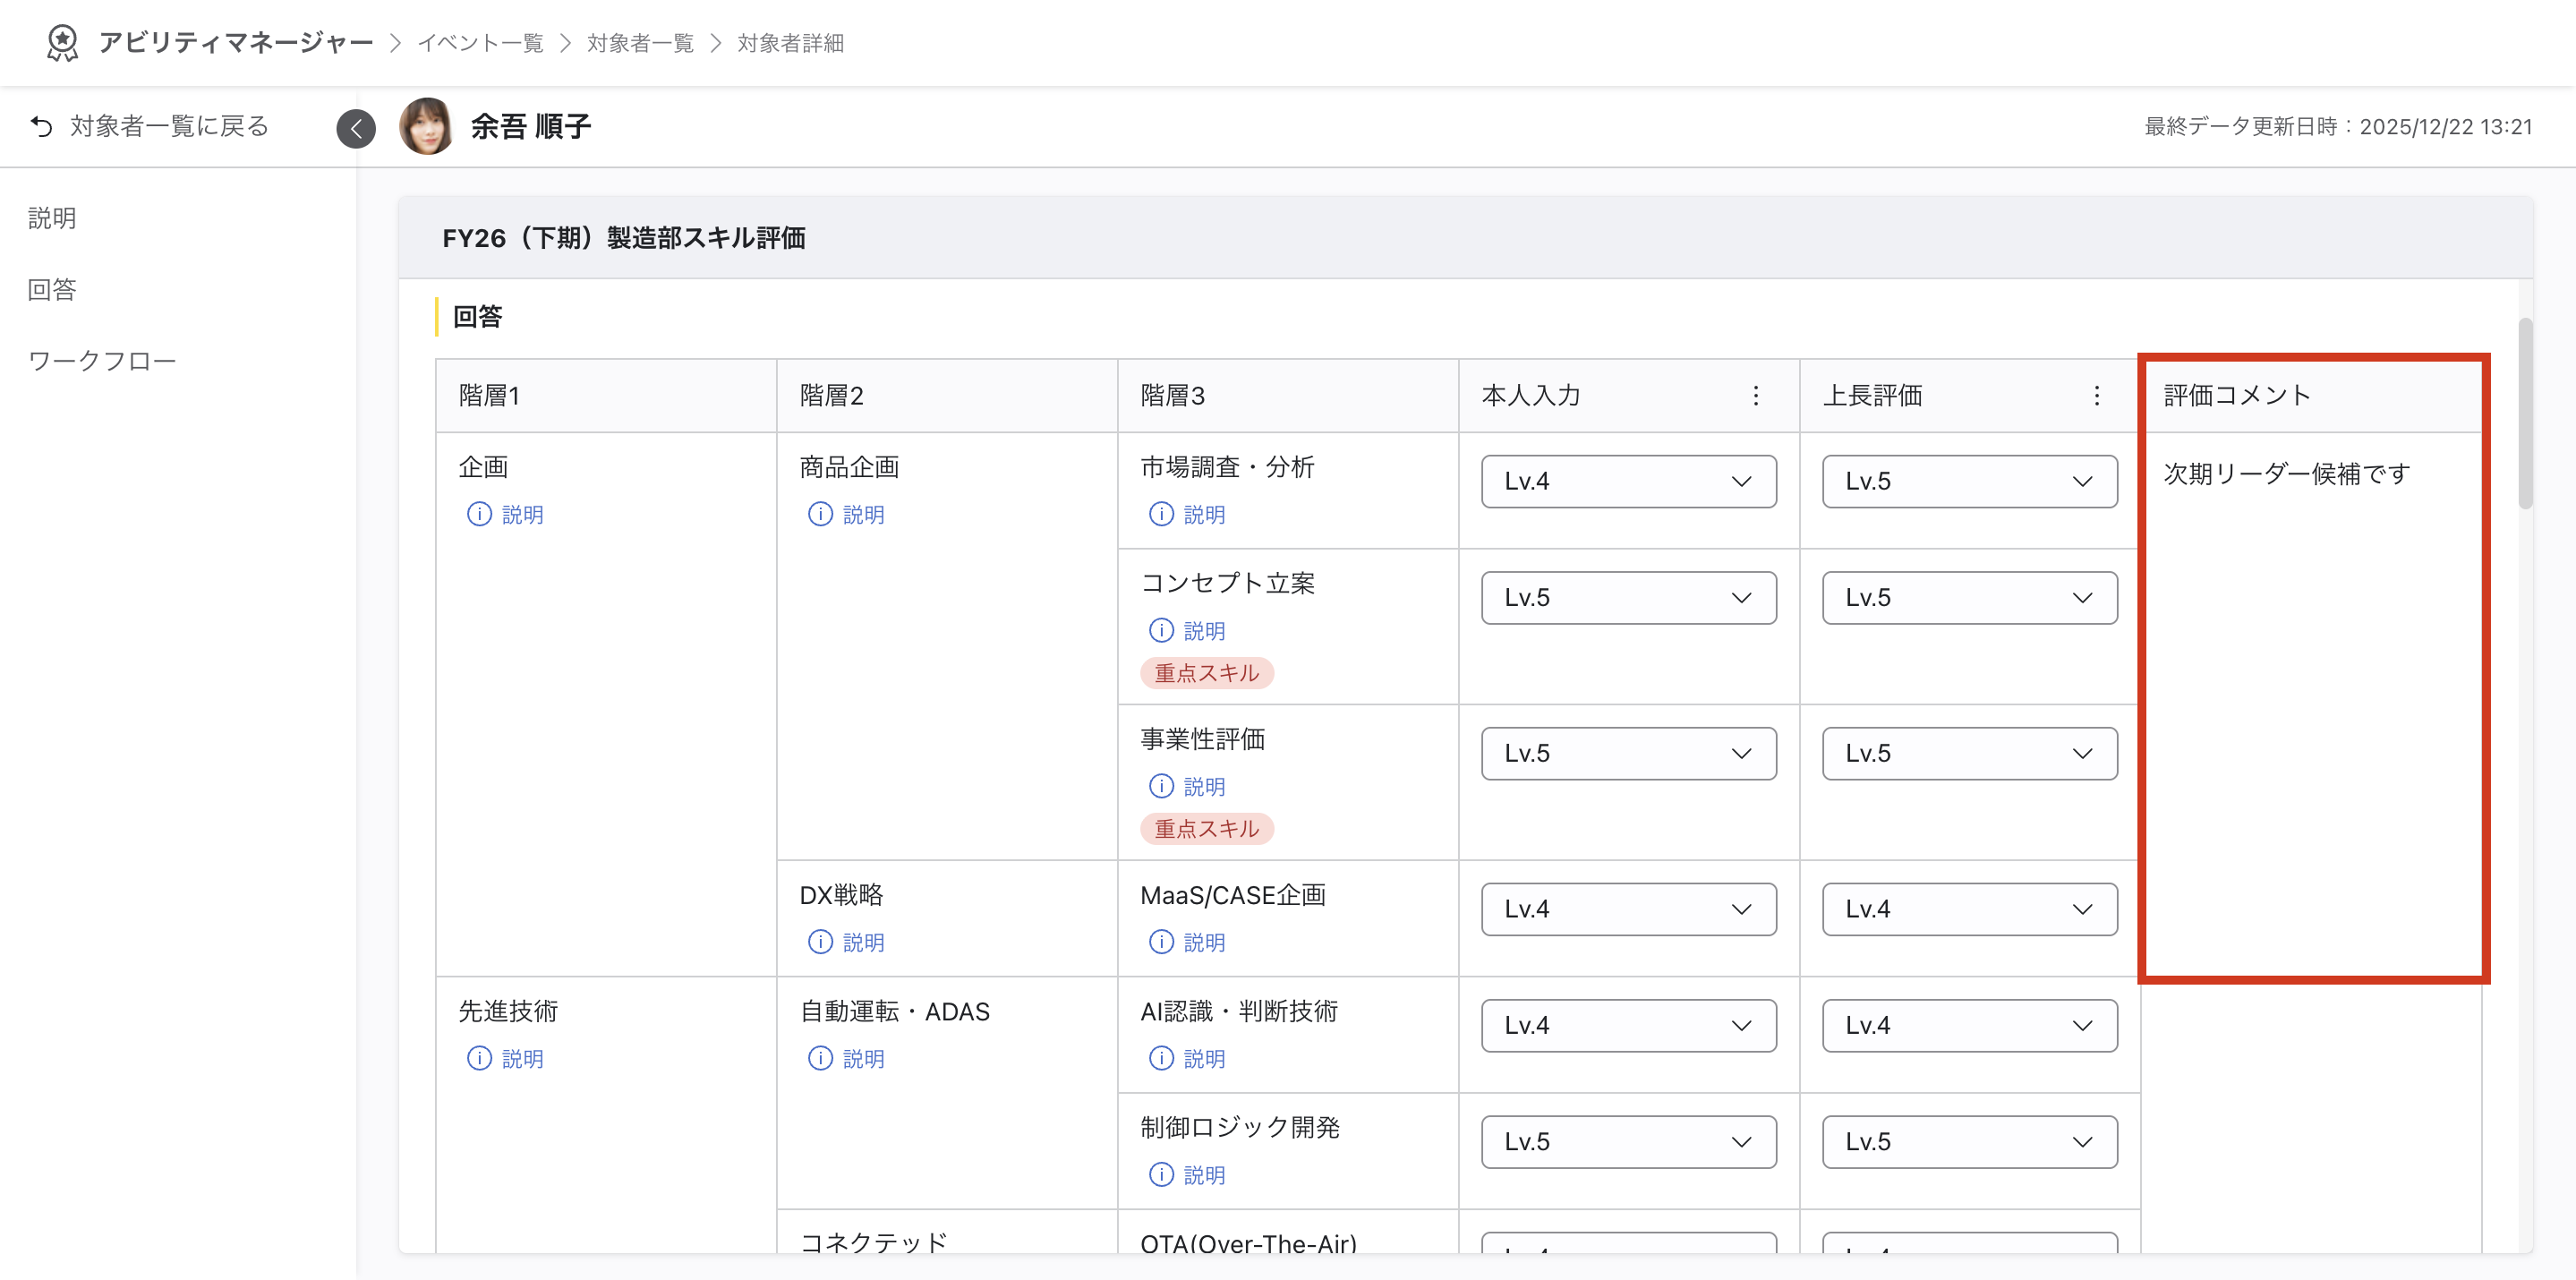Open the Lv.5 dropdown for 制御ロジック開発
Viewport: 2576px width, 1280px height.
(x=1628, y=1141)
